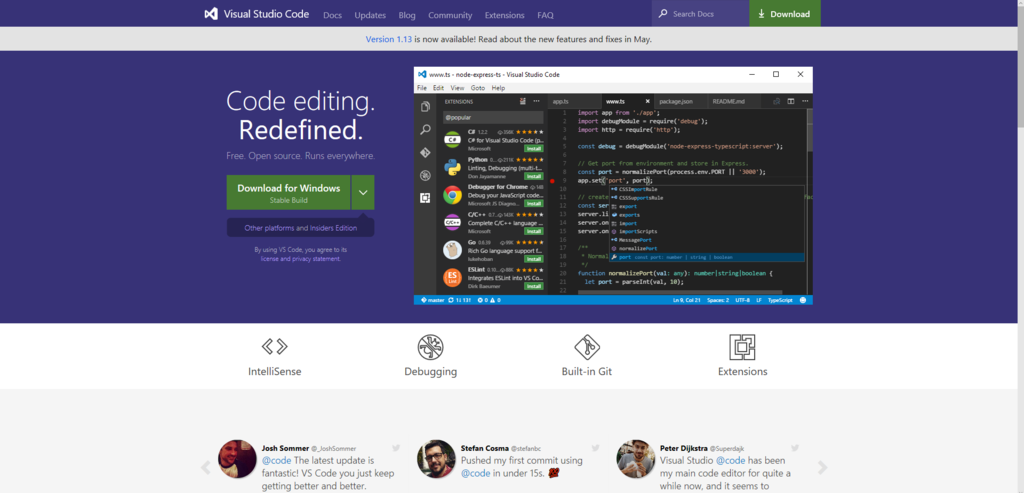Image resolution: width=1024 pixels, height=493 pixels.
Task: Open Search icon in VS Code activity bar
Action: (425, 130)
